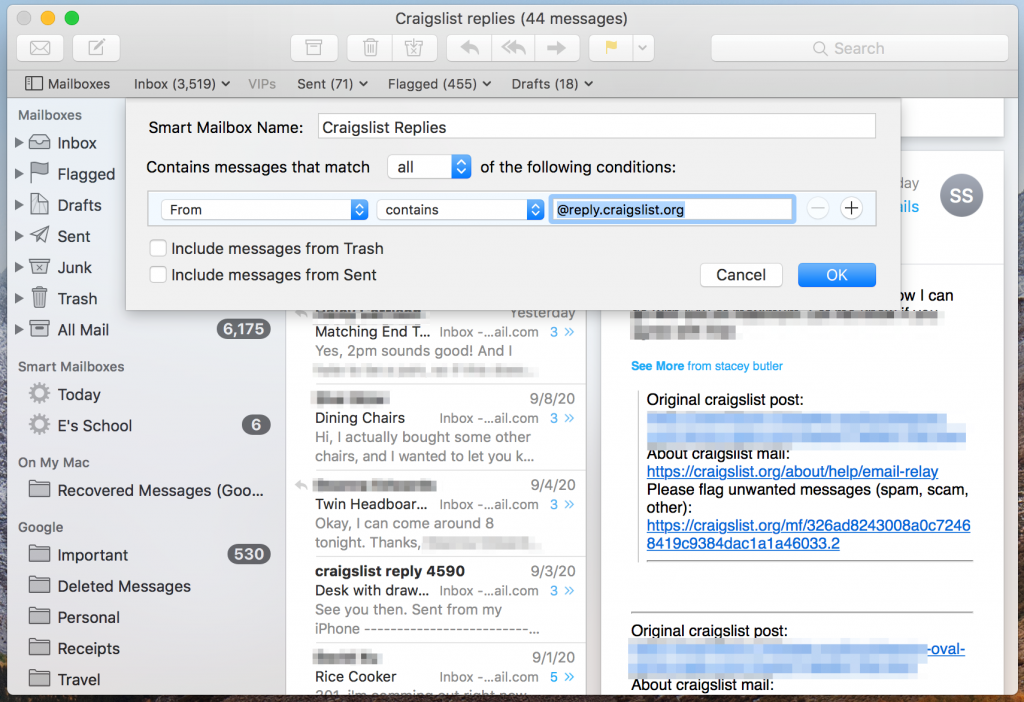Move message to Junk
Screen dimensions: 1024x702
pos(414,48)
